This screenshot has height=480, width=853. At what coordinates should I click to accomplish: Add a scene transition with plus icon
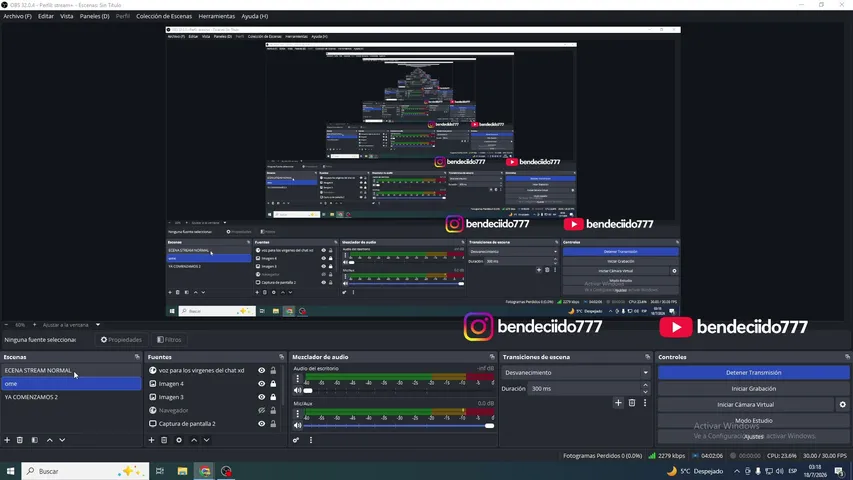pyautogui.click(x=618, y=403)
